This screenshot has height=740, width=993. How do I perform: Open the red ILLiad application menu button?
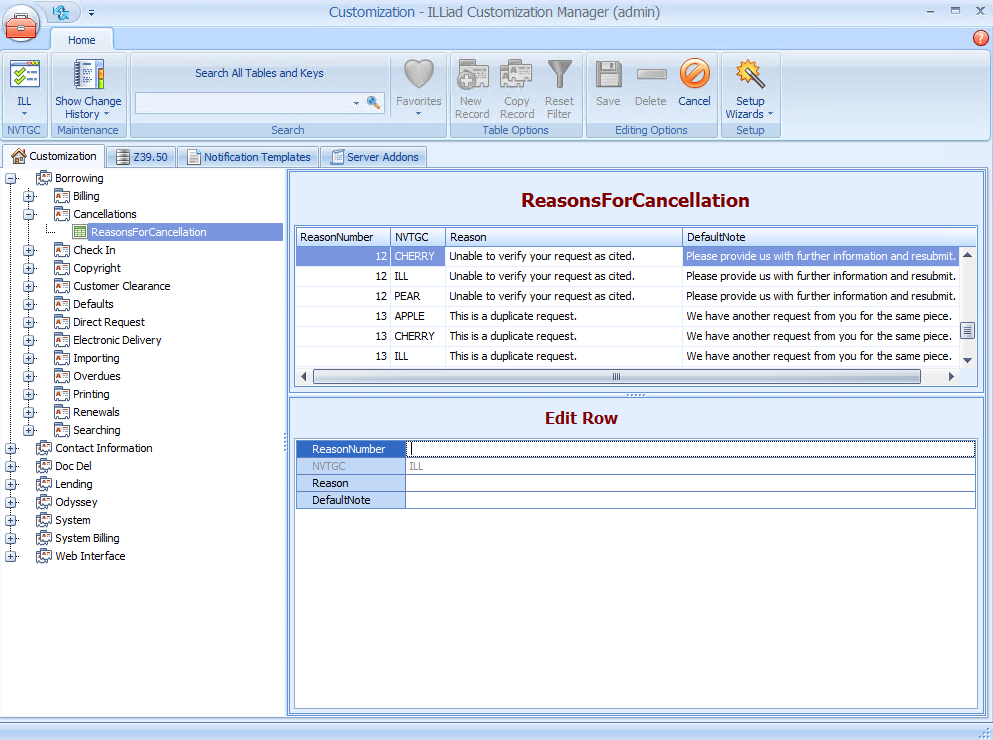point(20,25)
